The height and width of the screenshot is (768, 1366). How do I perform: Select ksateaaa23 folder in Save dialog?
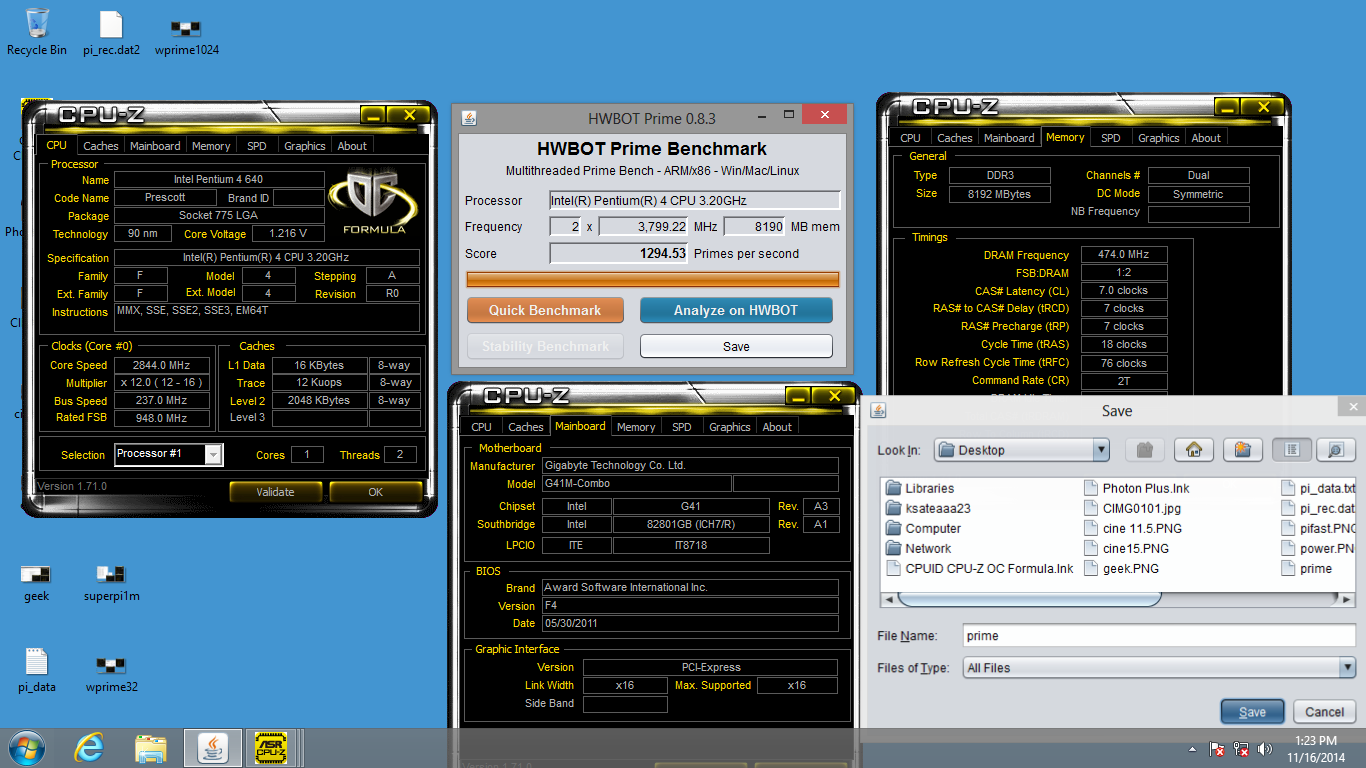(928, 508)
